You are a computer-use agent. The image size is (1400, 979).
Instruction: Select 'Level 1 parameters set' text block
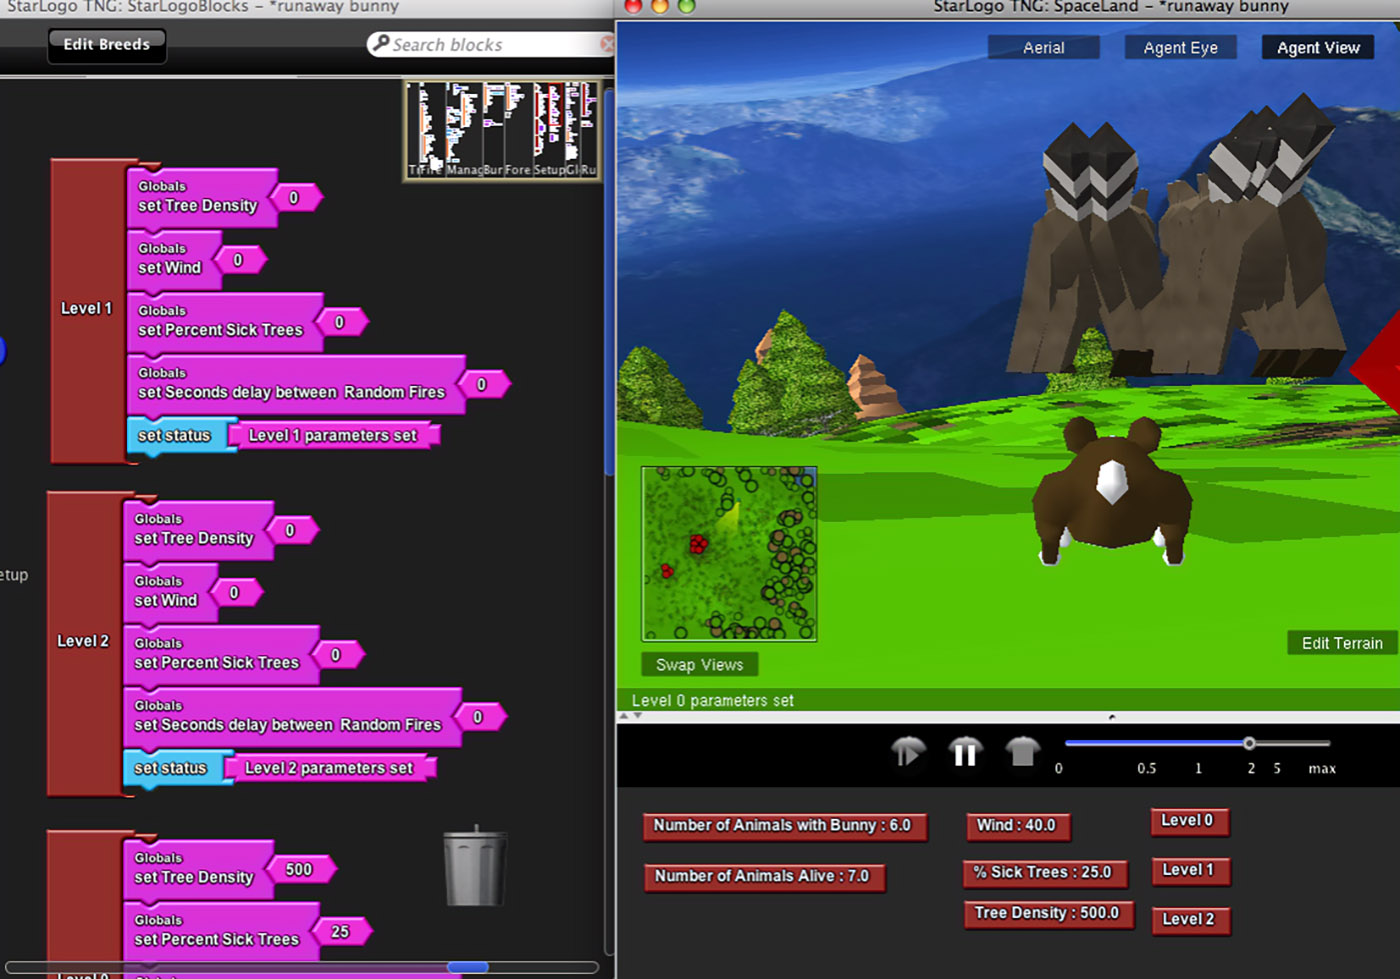(333, 435)
